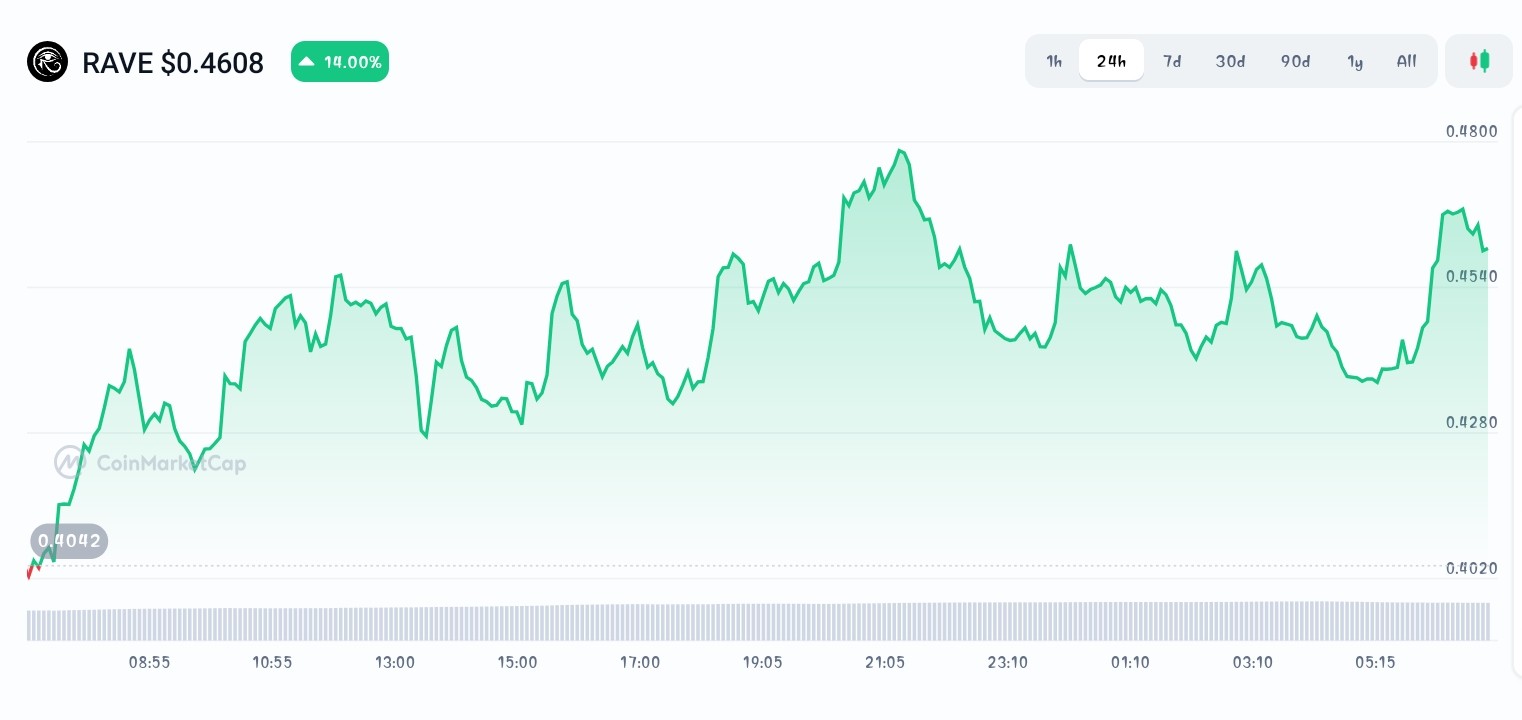1522x720 pixels.
Task: Click the 21:05 time axis label
Action: click(x=885, y=662)
